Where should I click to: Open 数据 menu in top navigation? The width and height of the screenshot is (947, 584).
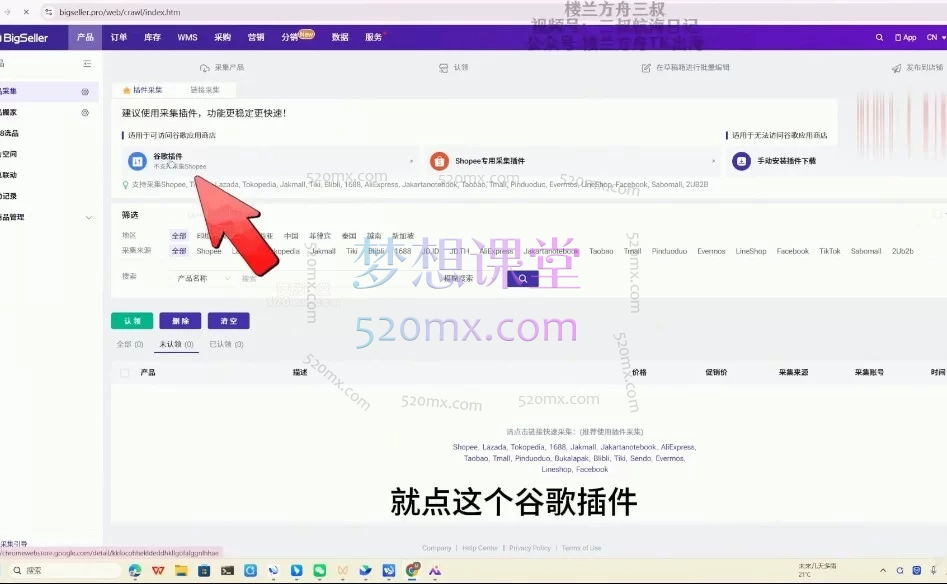[340, 37]
